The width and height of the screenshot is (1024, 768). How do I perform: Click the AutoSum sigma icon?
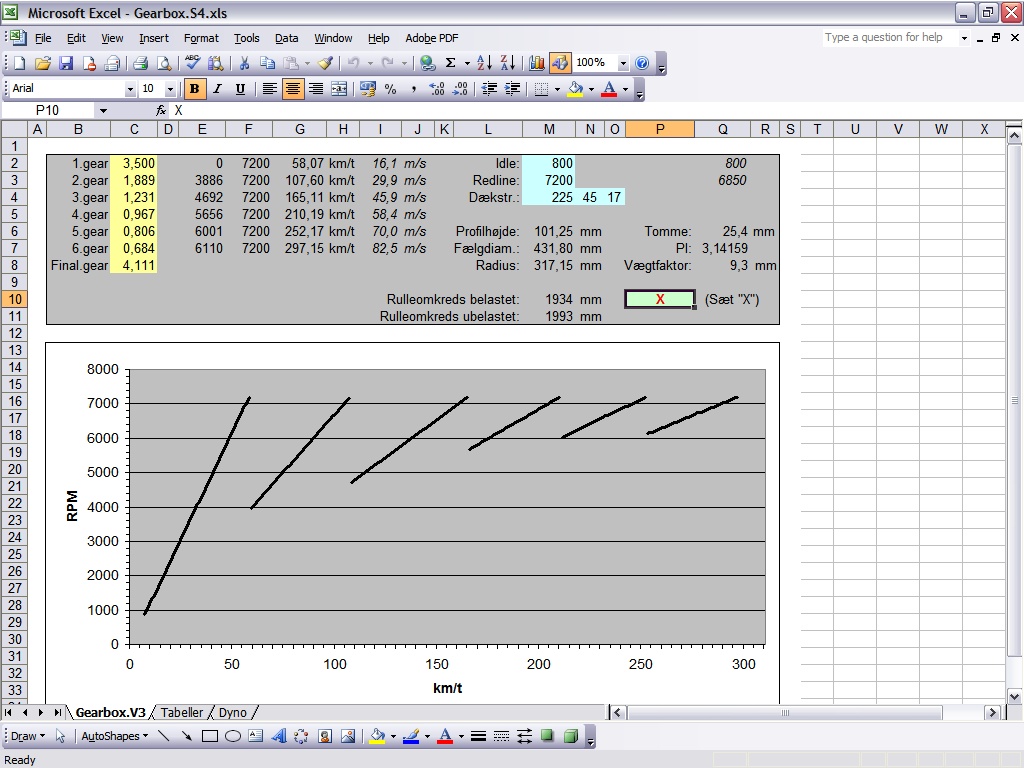[451, 63]
